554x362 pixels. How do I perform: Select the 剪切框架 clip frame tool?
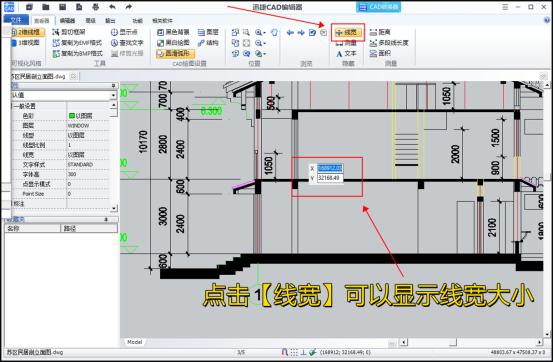pyautogui.click(x=69, y=32)
